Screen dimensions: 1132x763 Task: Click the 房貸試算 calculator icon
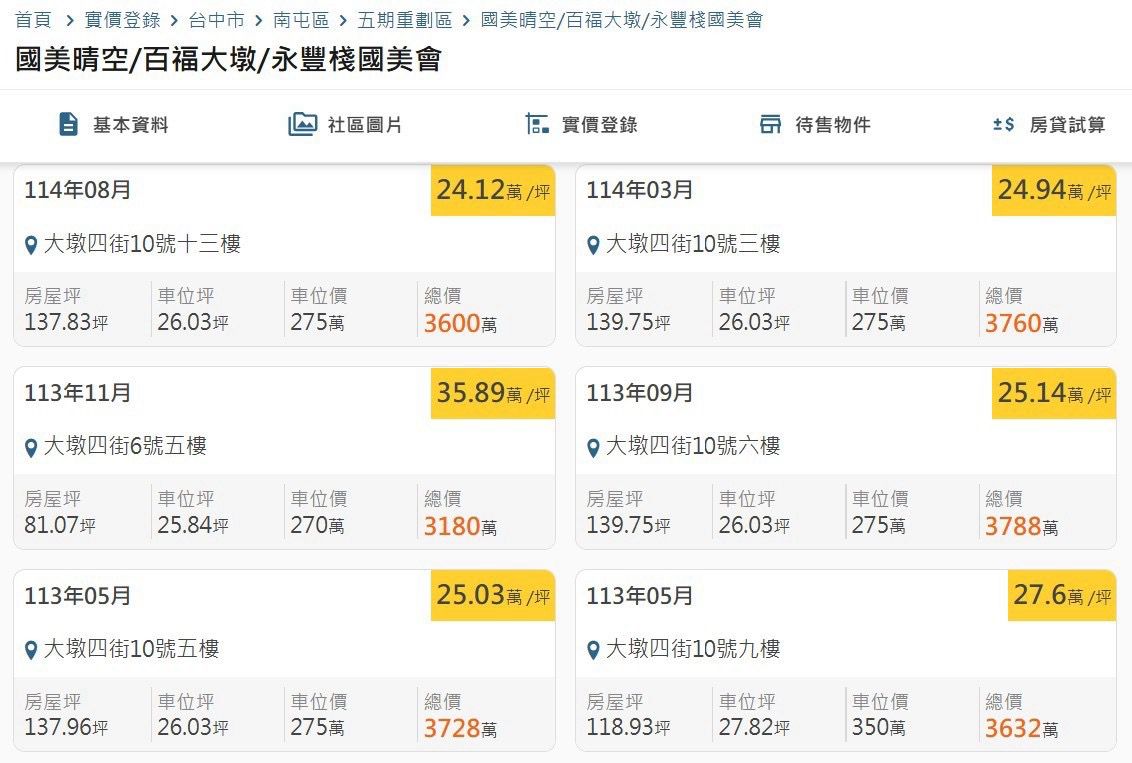pos(1003,124)
